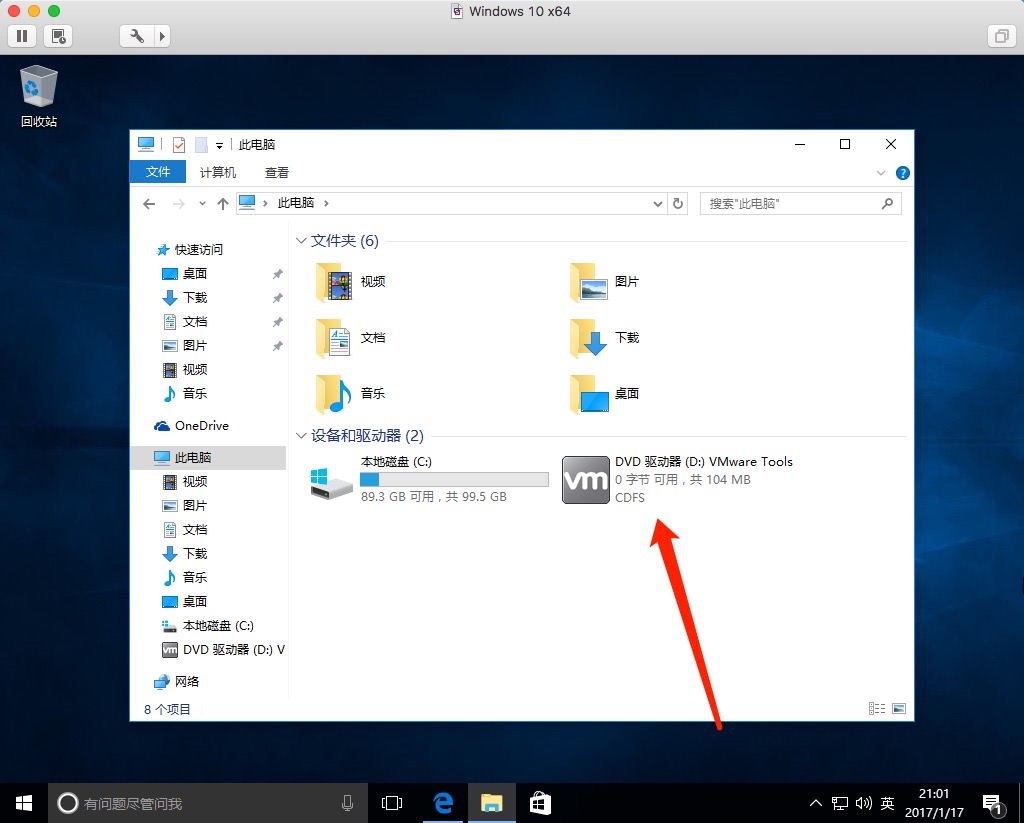1024x823 pixels.
Task: Expand the toolbar arrow next to wrench
Action: (163, 36)
